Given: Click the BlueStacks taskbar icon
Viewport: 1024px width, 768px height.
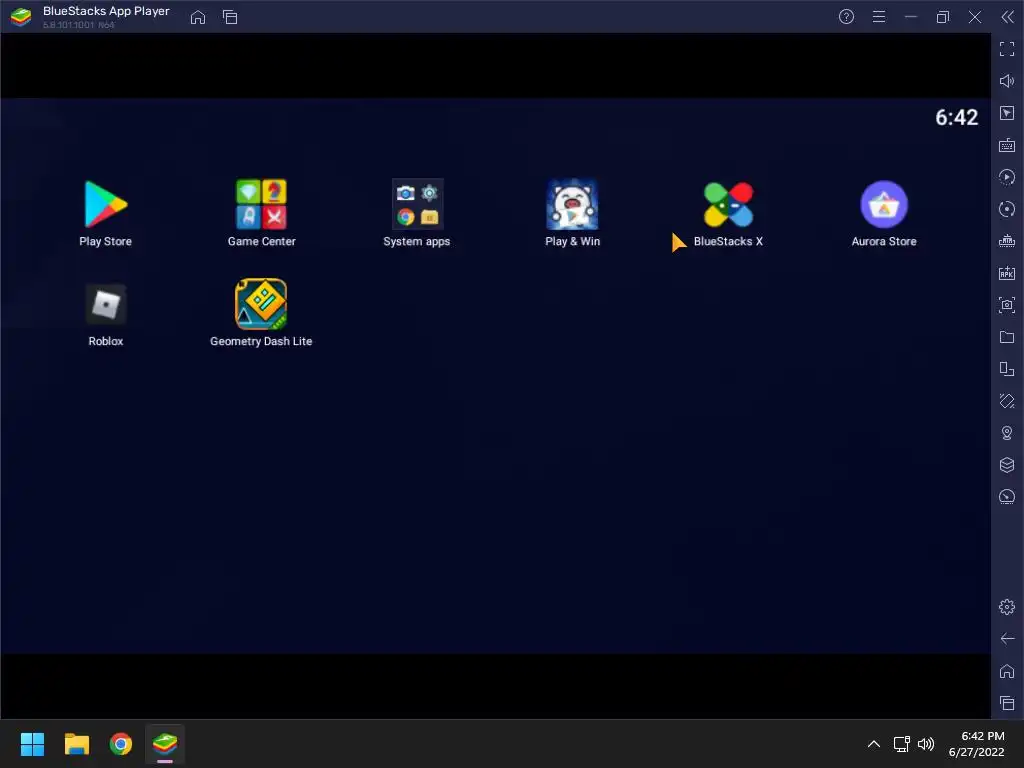Looking at the screenshot, I should [165, 743].
